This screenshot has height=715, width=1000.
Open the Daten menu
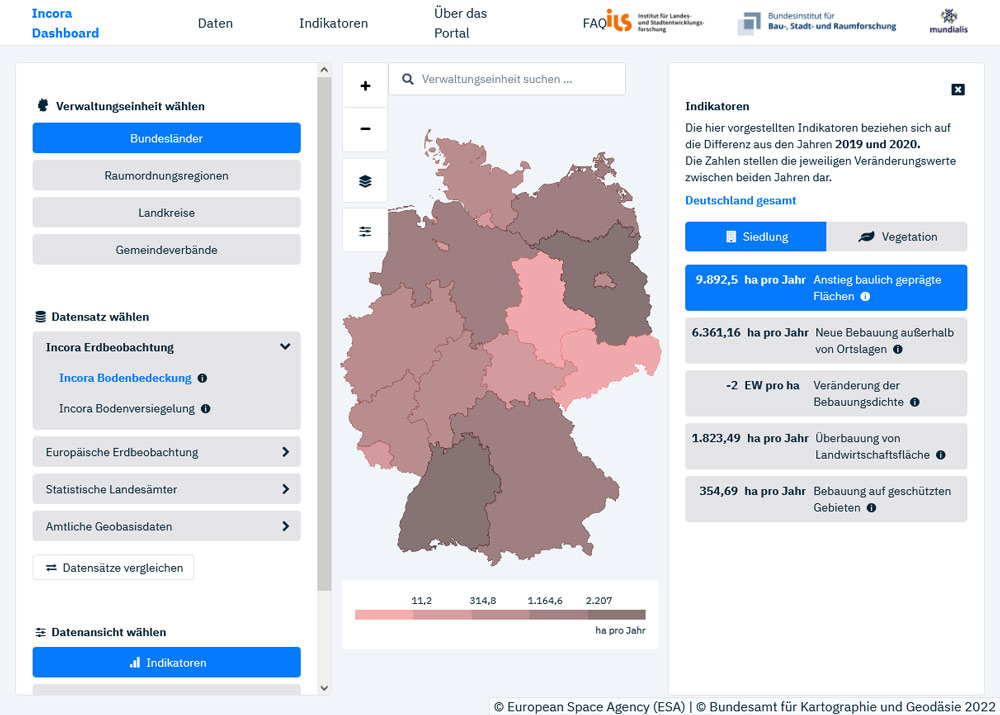click(215, 23)
